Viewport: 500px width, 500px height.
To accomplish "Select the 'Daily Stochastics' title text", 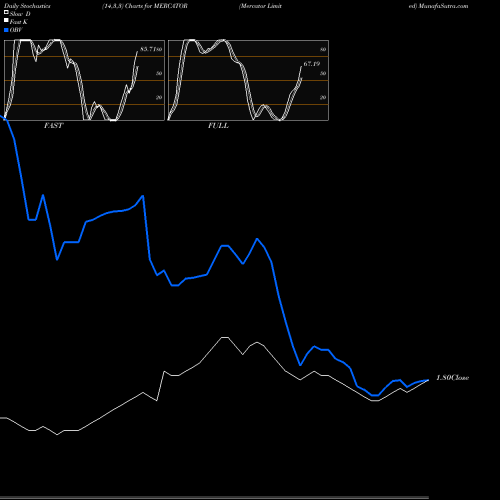I will pos(27,6).
